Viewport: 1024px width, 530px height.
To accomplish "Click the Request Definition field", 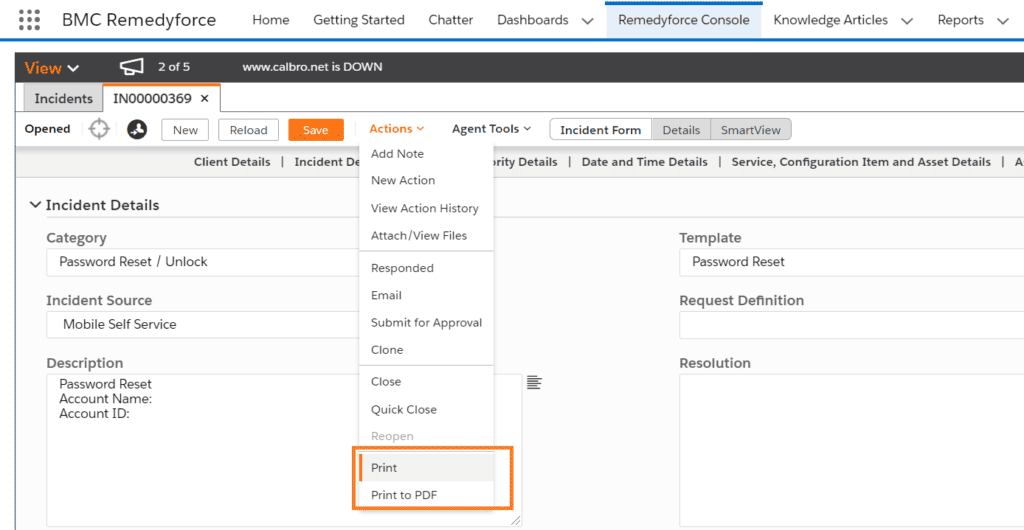I will (x=852, y=325).
